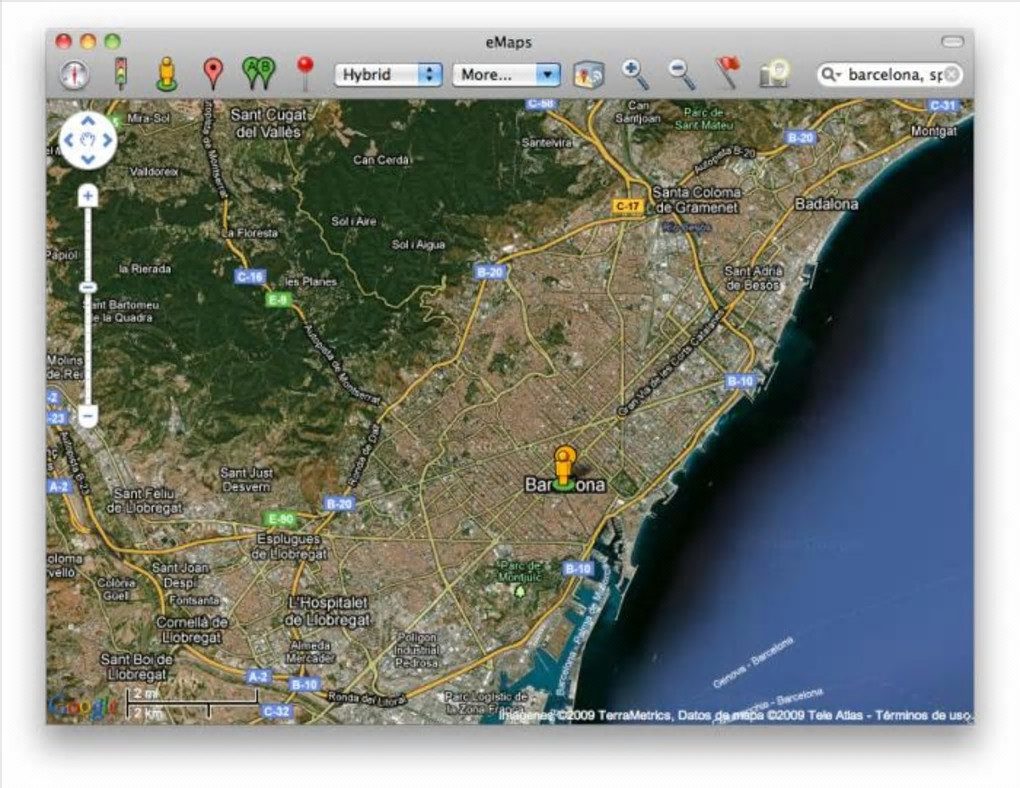Click the compass icon in the toolbar
Image resolution: width=1020 pixels, height=788 pixels.
coord(74,75)
